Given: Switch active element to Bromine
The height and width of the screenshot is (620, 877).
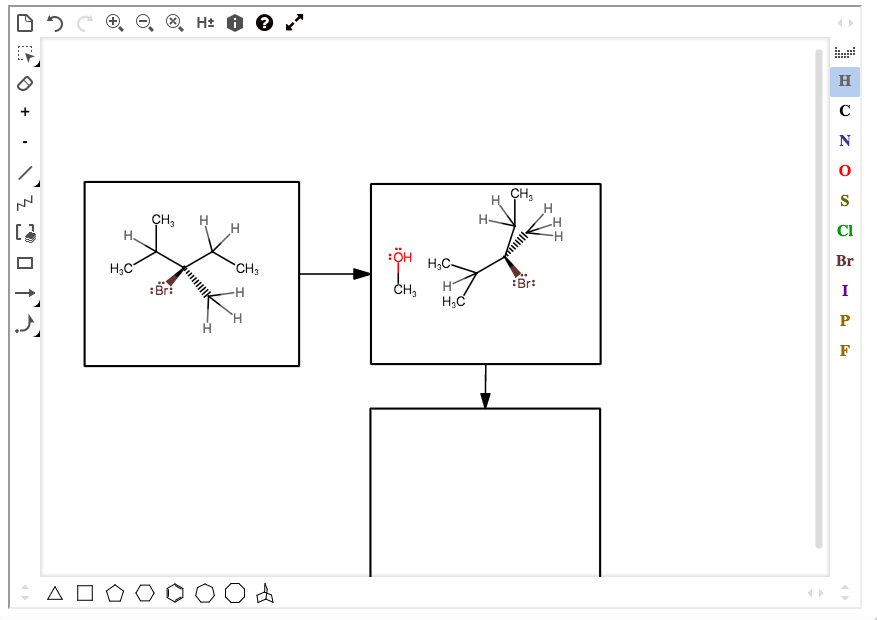Looking at the screenshot, I should coord(845,261).
